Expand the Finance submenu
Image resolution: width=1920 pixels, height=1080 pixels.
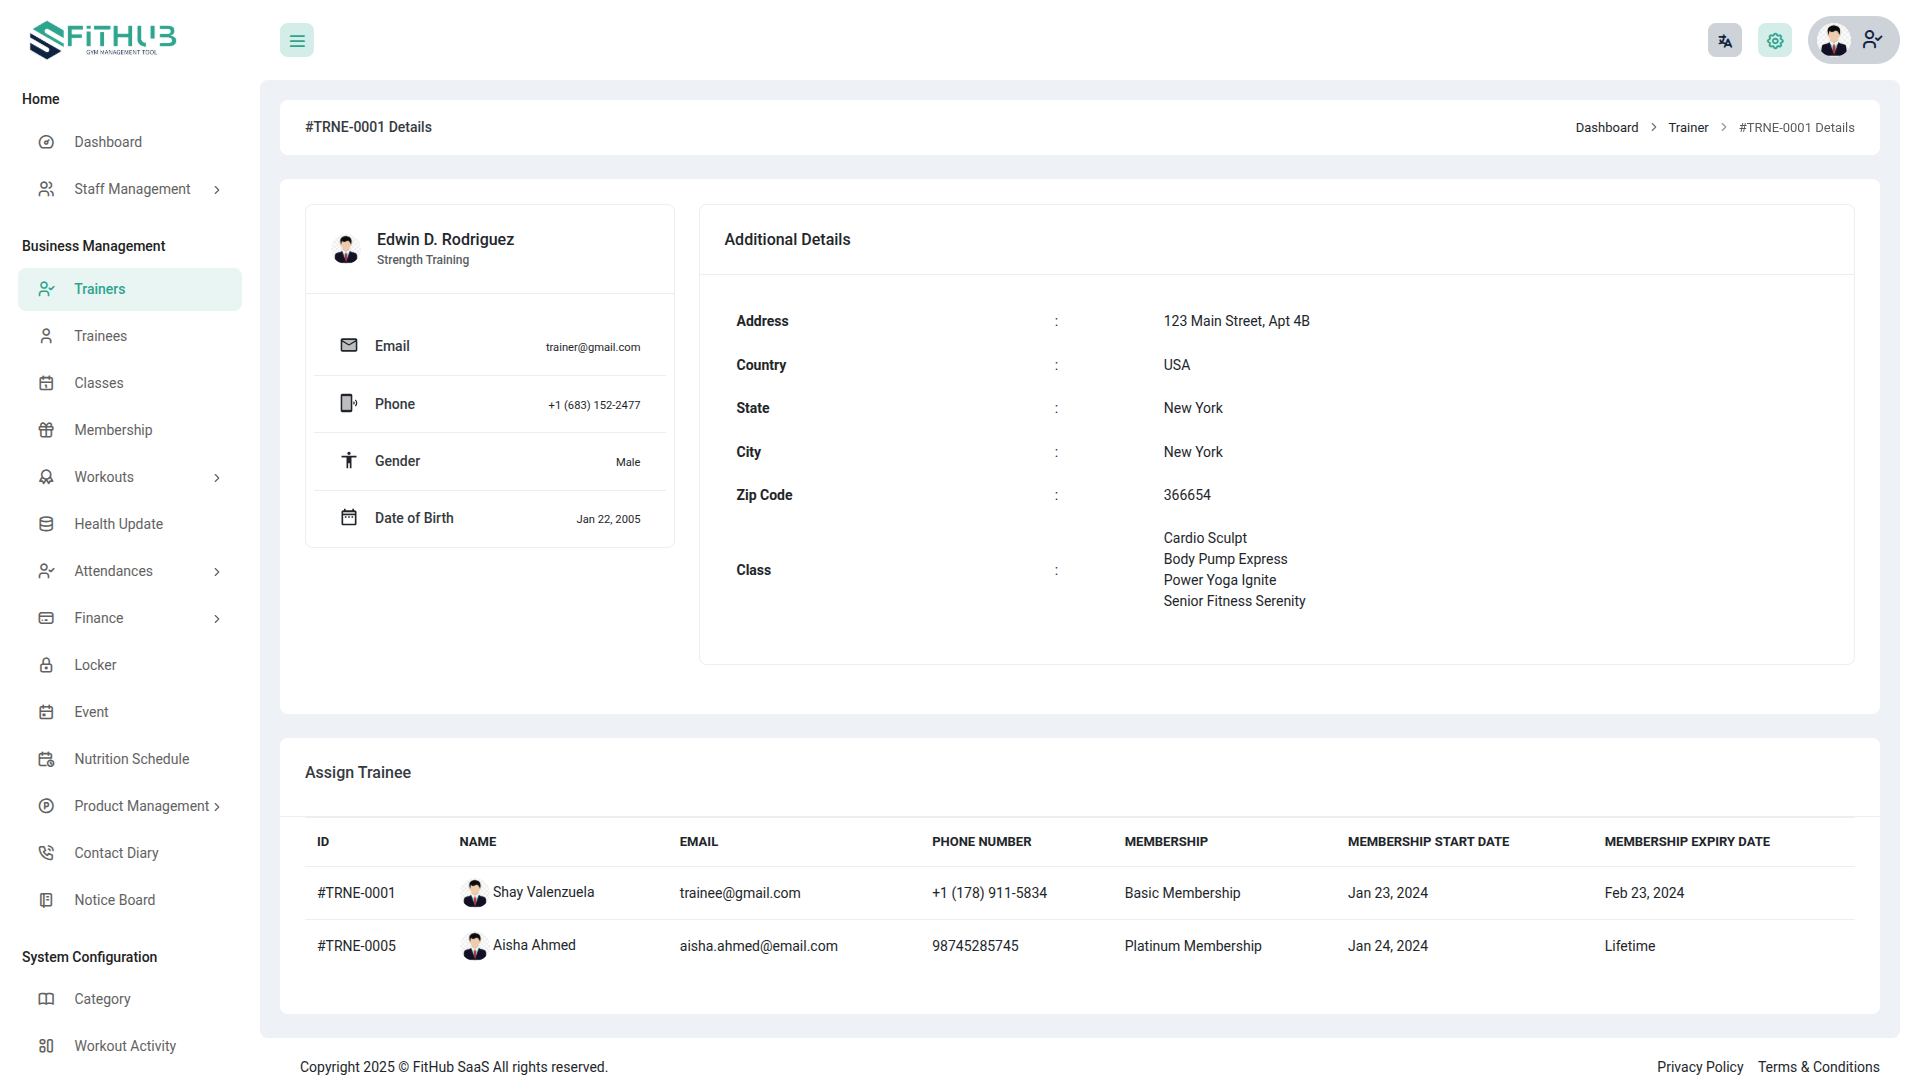[x=217, y=619]
